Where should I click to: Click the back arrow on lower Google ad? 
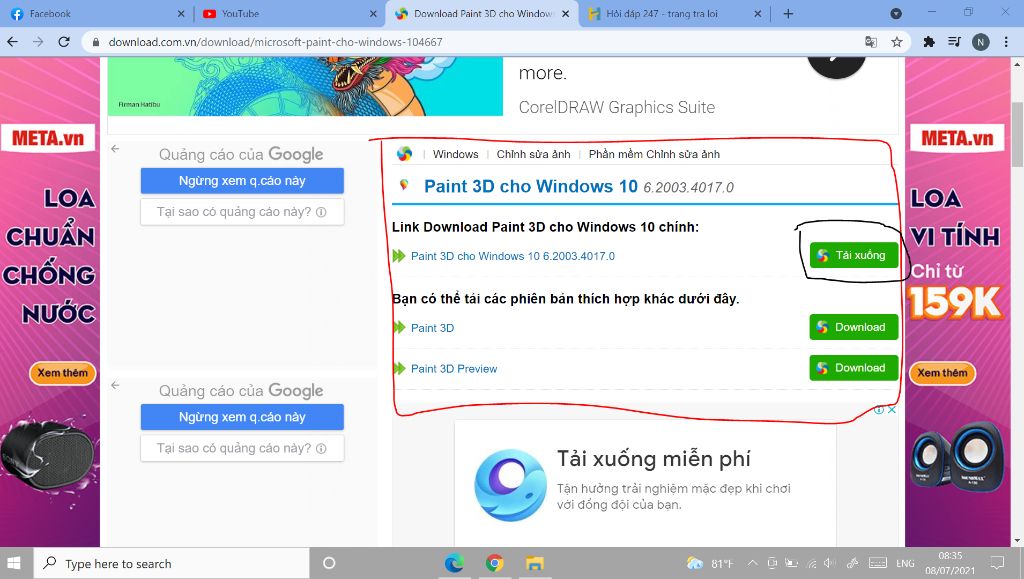(115, 385)
